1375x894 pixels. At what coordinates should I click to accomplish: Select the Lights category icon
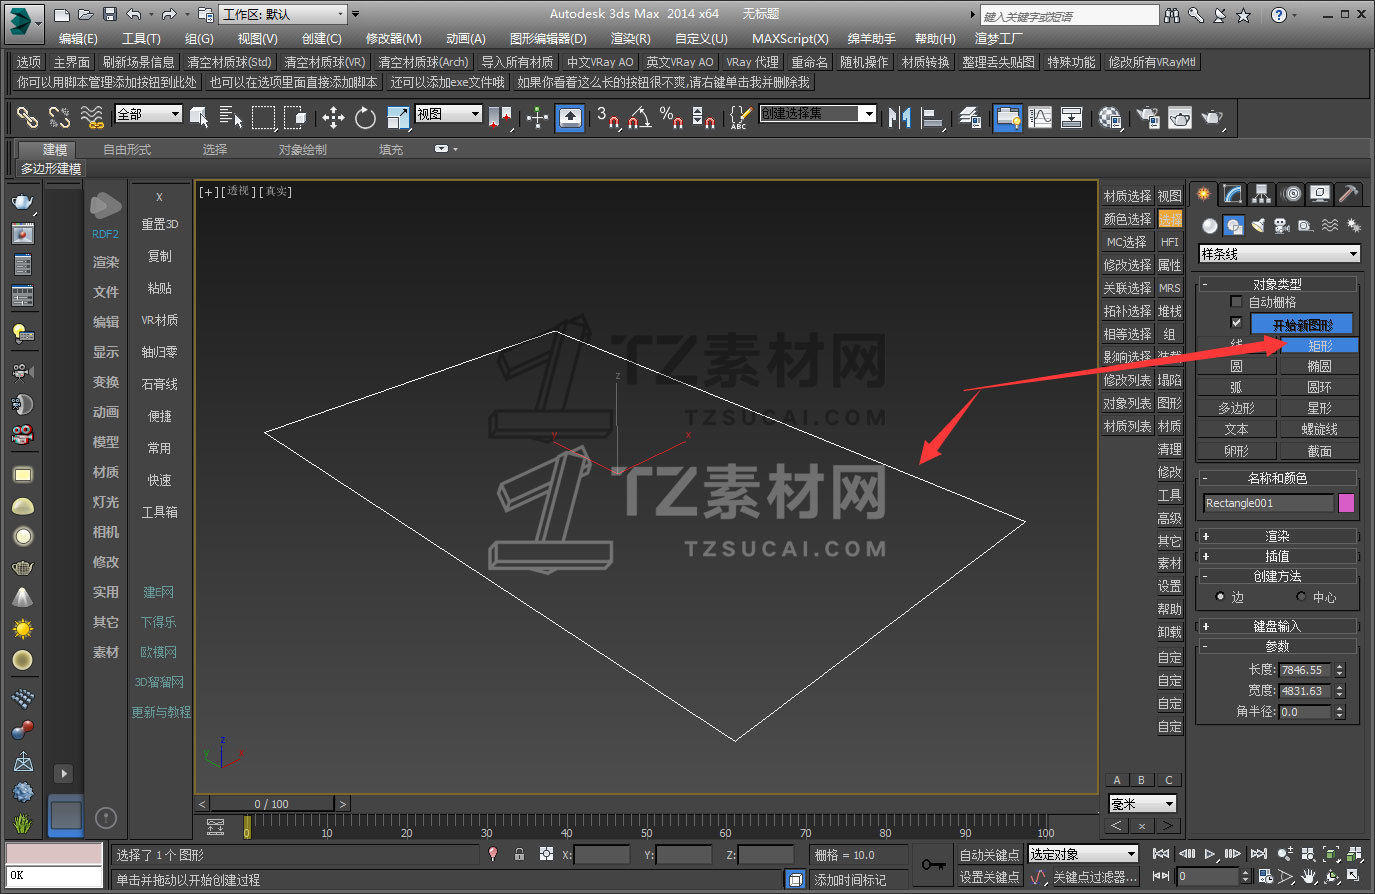1258,226
